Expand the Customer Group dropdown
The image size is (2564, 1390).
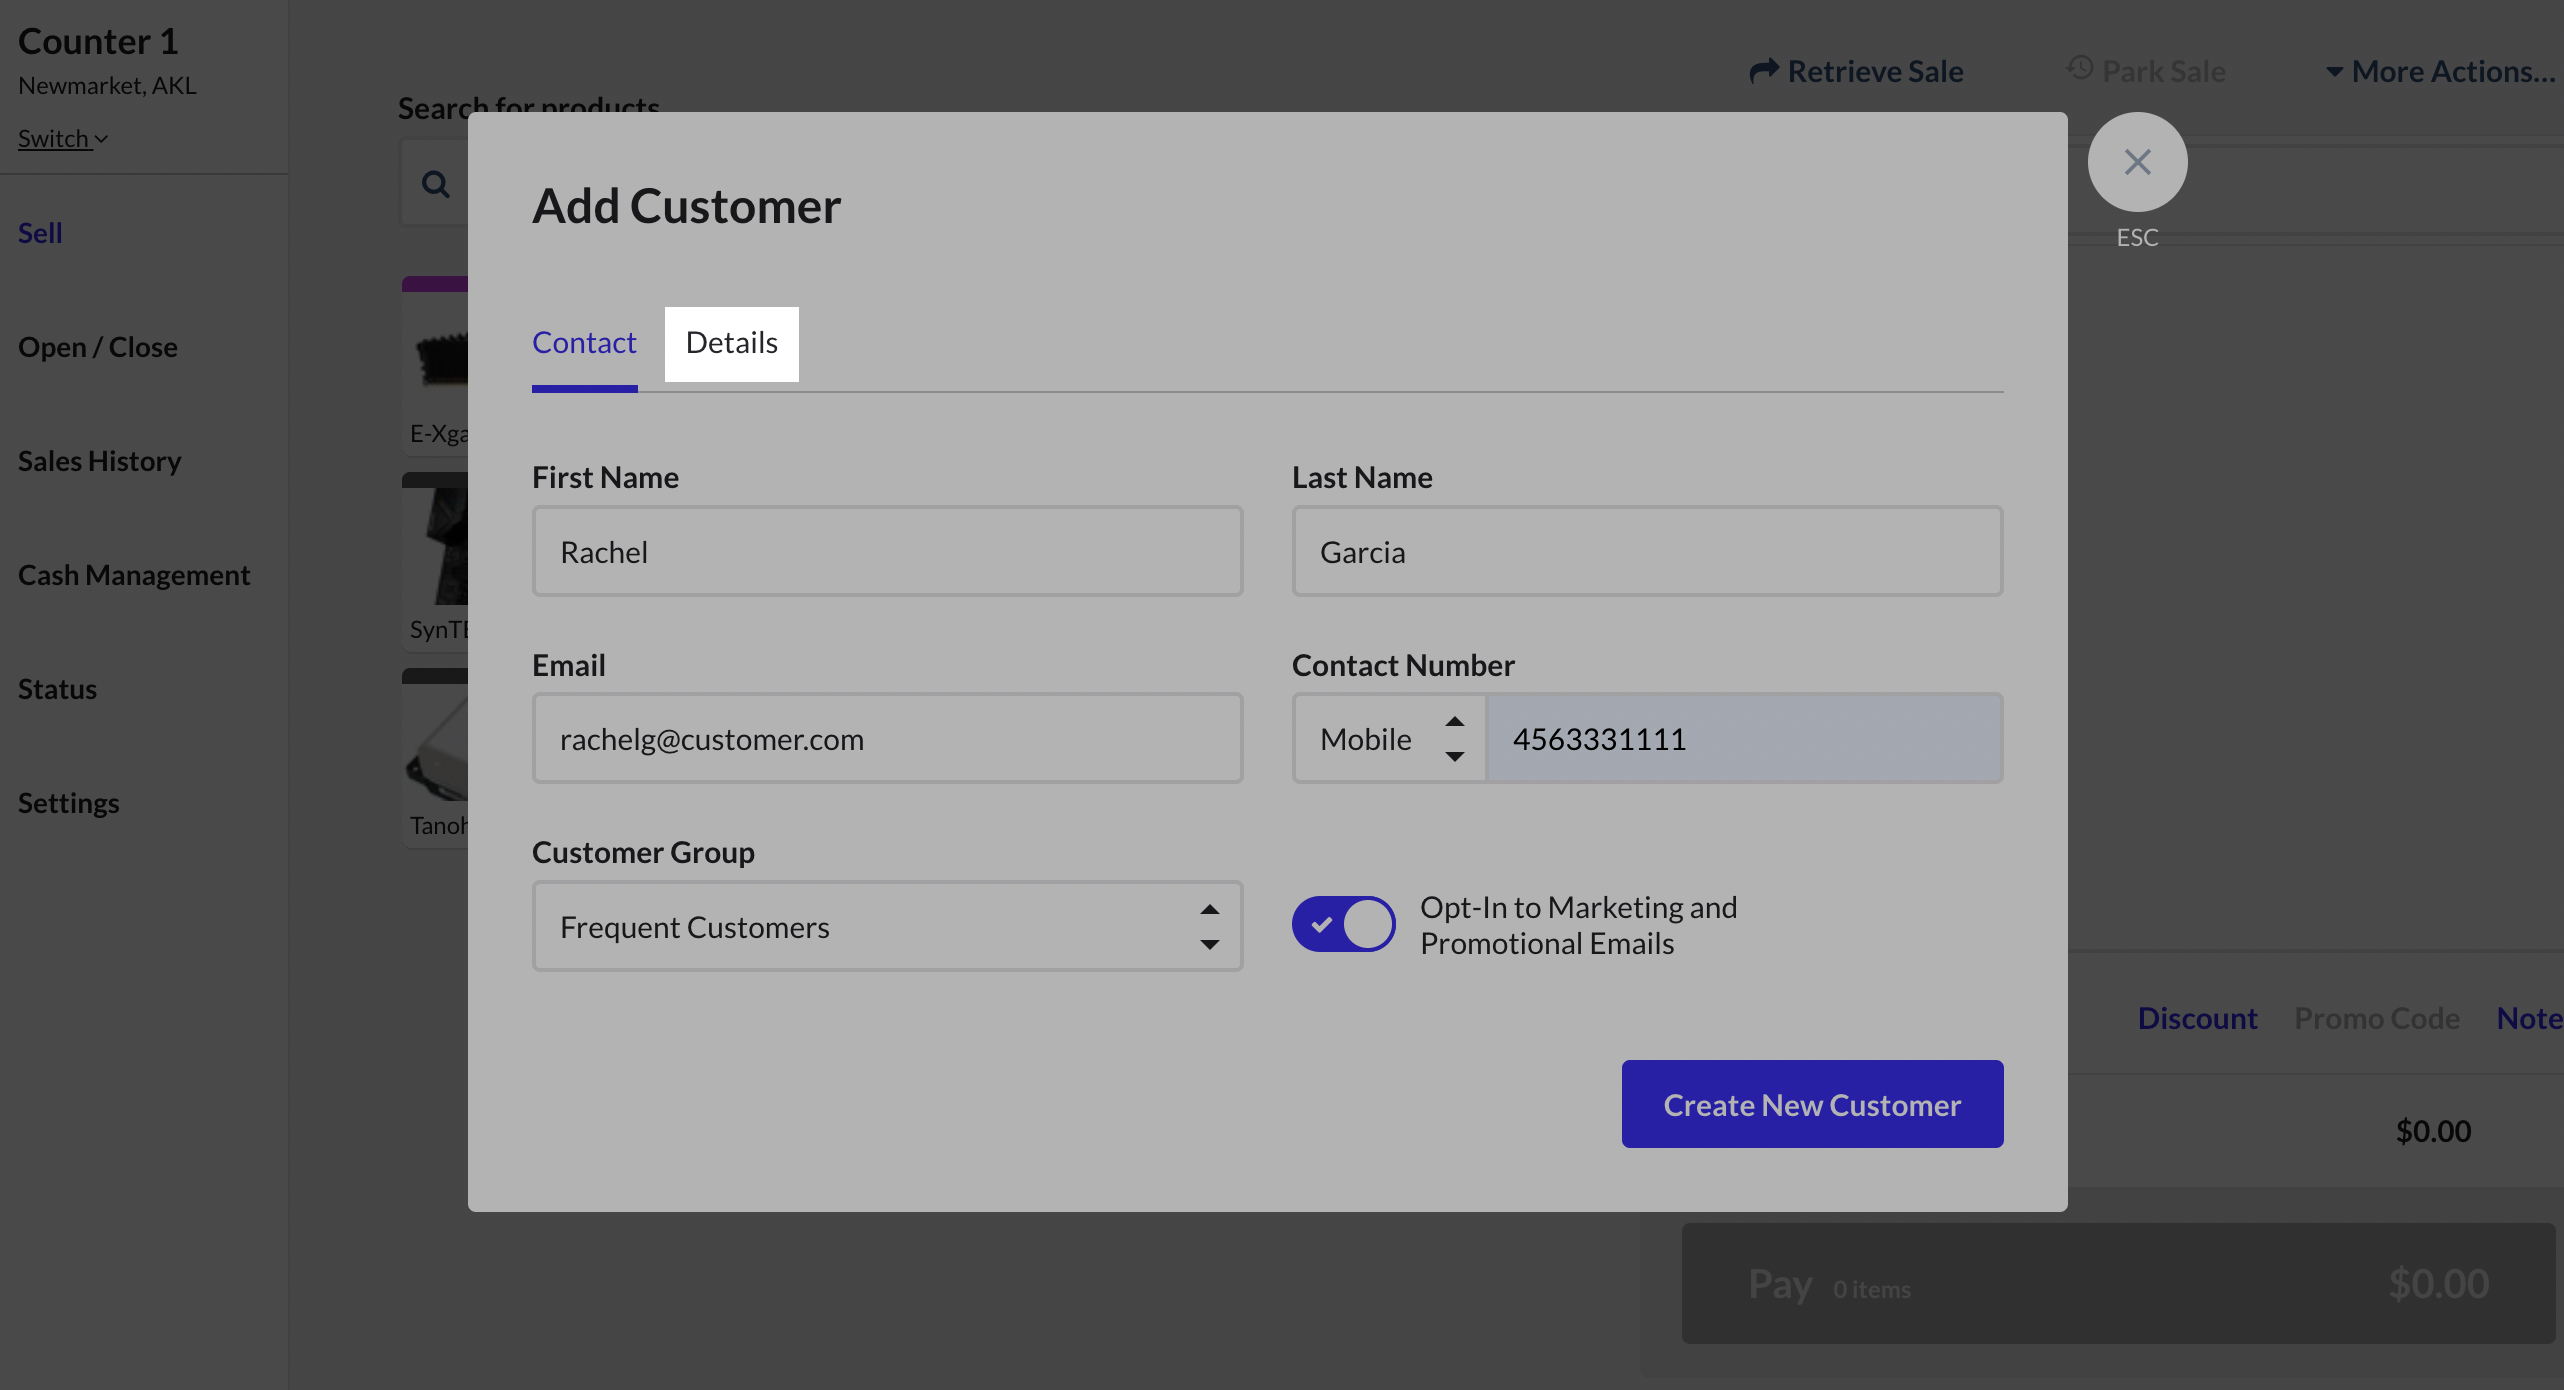click(887, 927)
